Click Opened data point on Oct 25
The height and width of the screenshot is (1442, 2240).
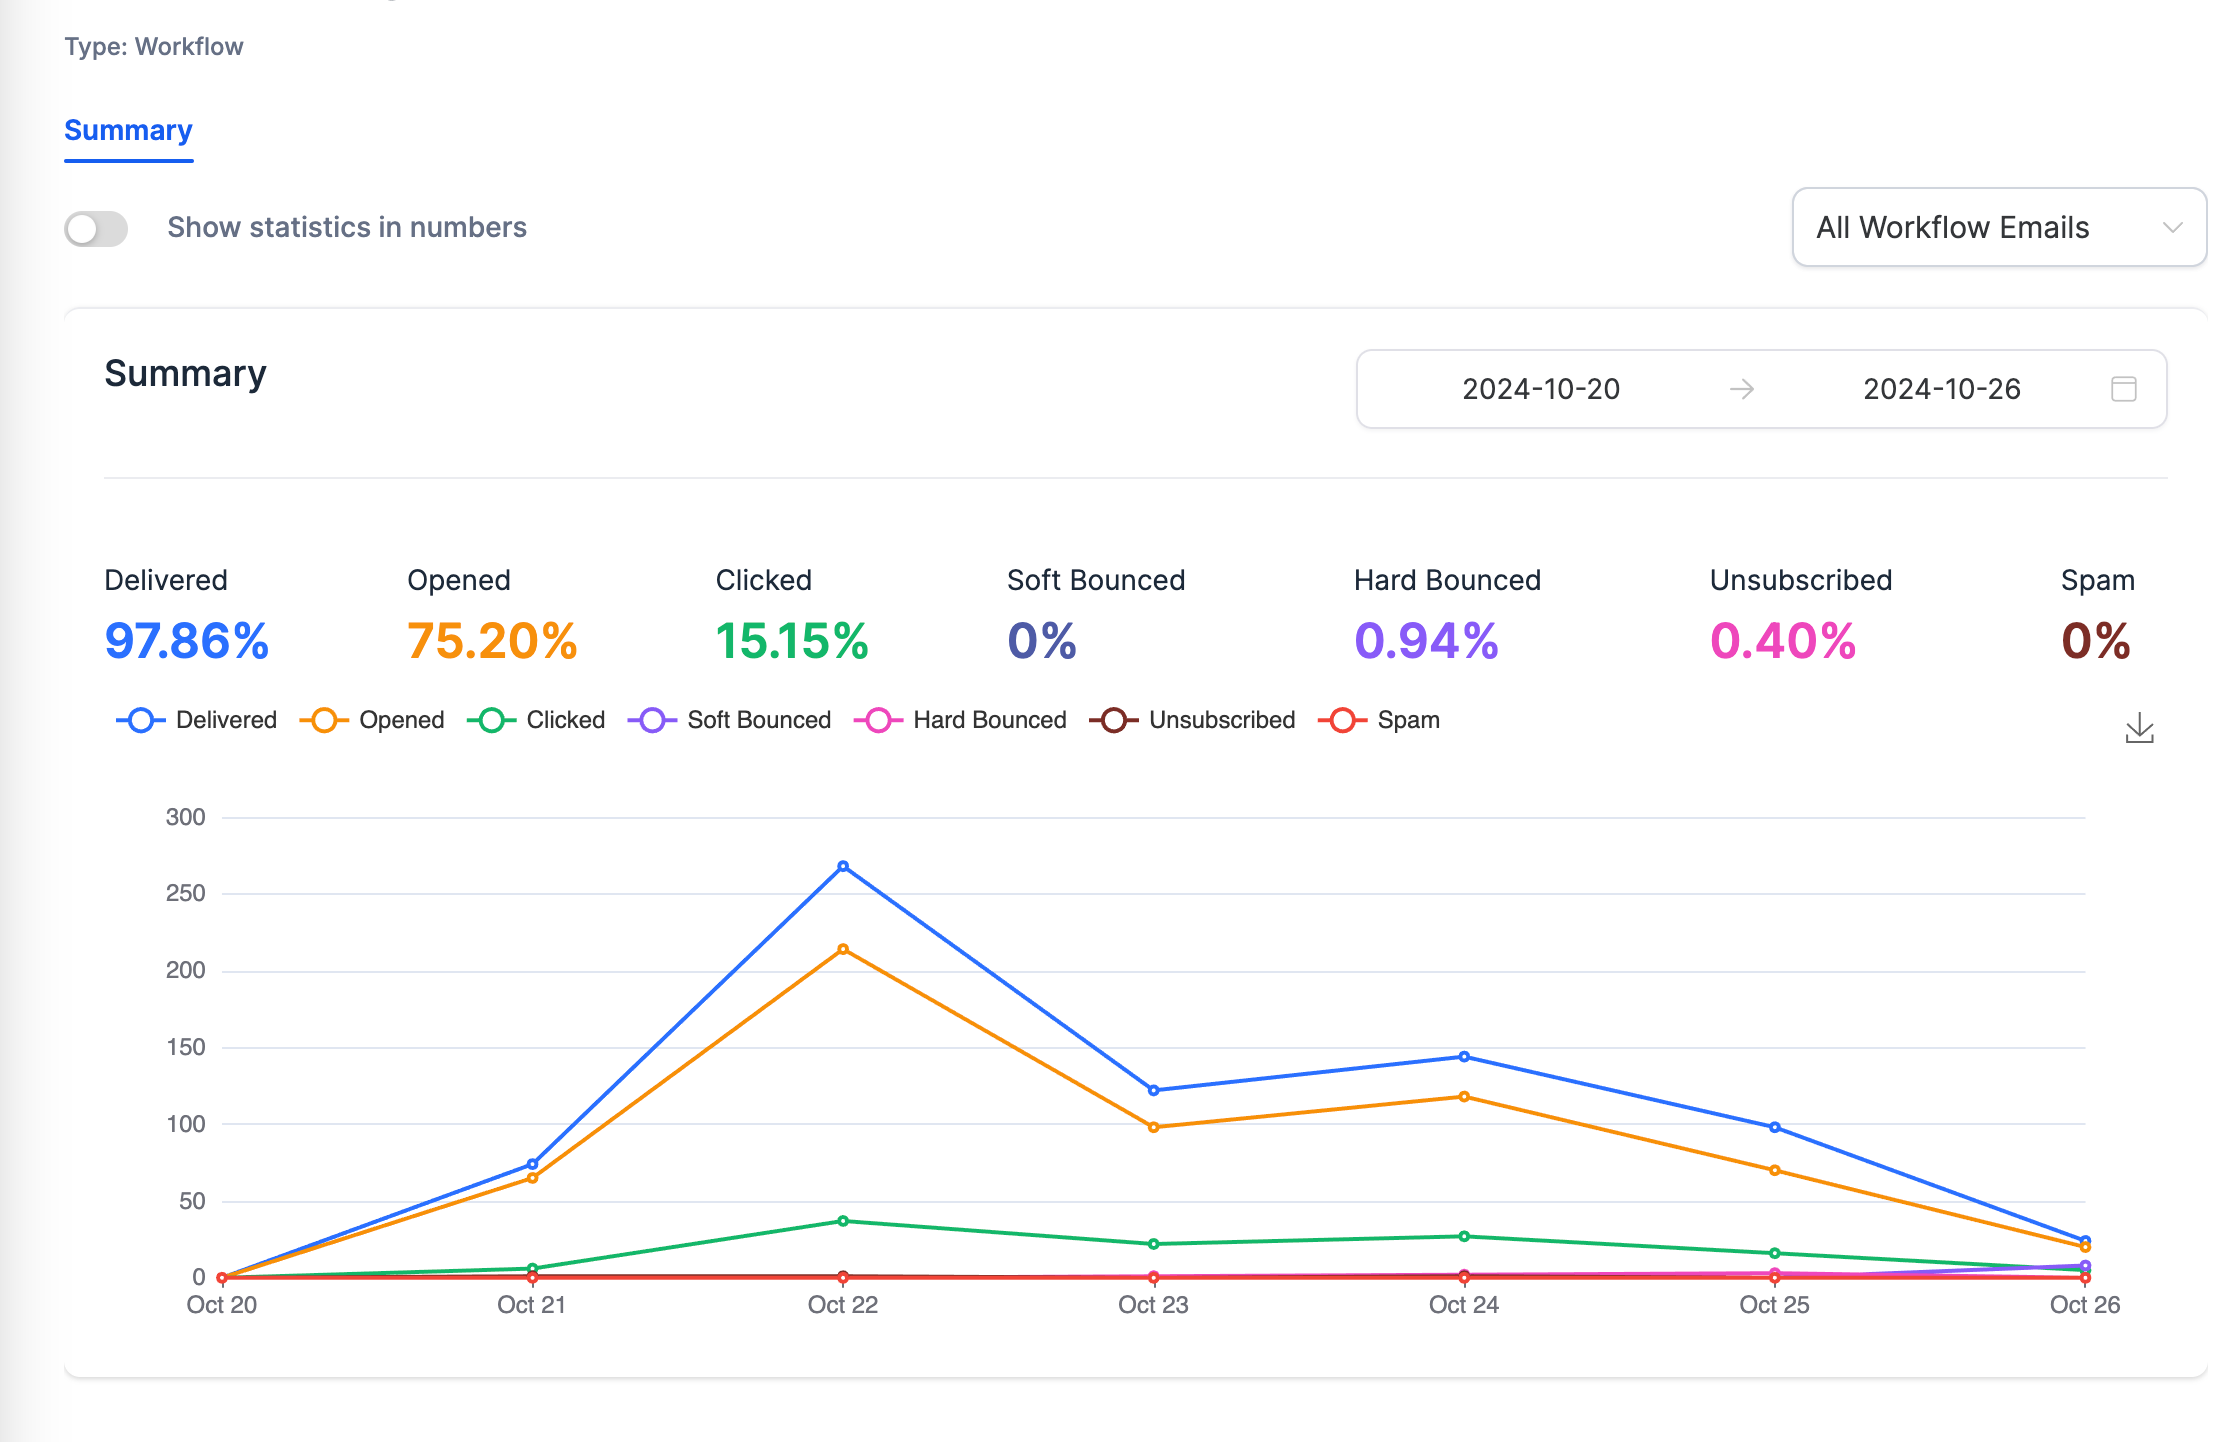1775,1170
